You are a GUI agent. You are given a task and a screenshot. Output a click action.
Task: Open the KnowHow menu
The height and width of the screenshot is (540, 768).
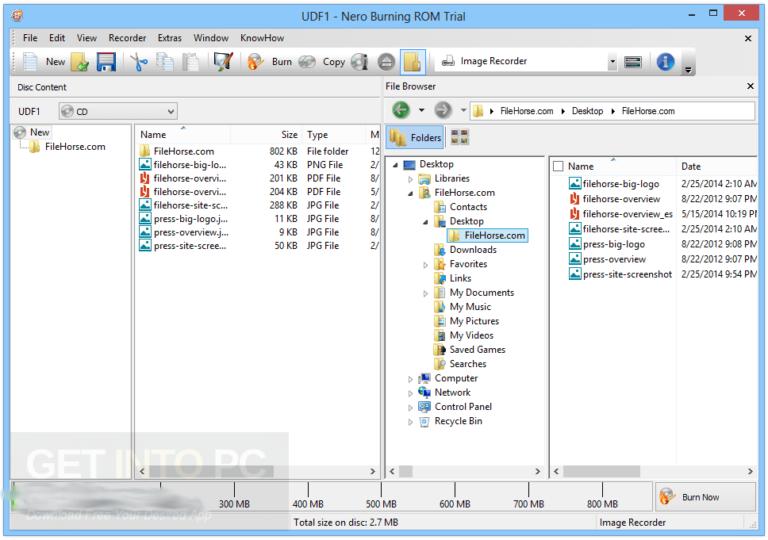click(x=262, y=38)
